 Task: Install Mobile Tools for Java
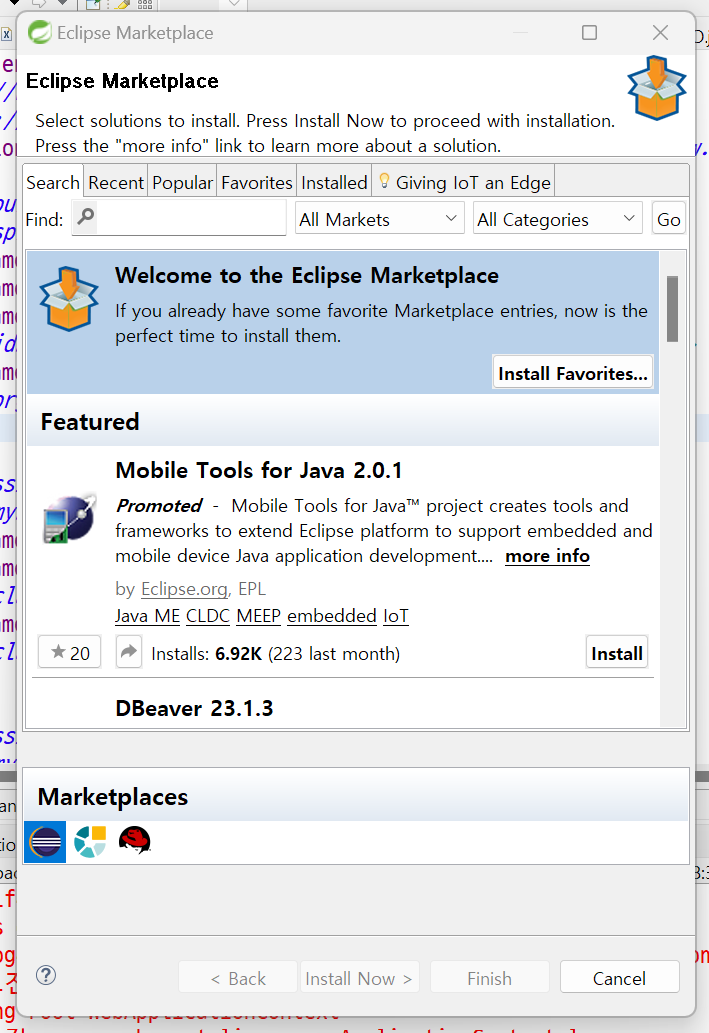(617, 652)
